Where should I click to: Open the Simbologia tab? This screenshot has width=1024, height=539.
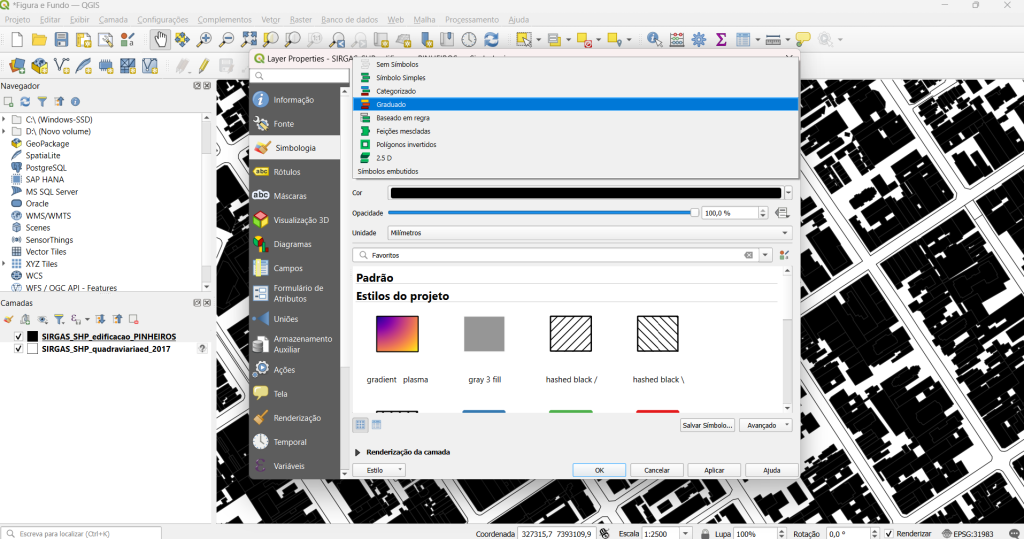(x=295, y=148)
